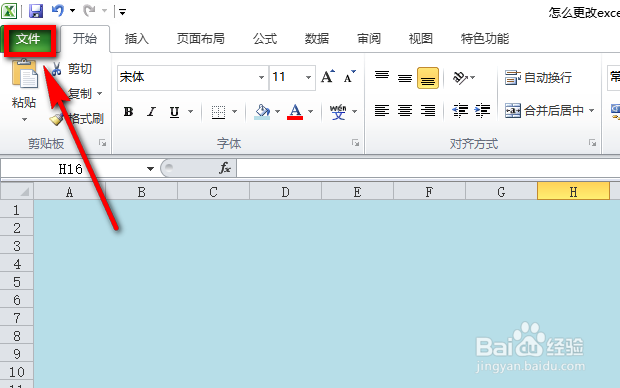The height and width of the screenshot is (388, 620).
Task: Switch to the 页面布局 tab
Action: (x=200, y=39)
